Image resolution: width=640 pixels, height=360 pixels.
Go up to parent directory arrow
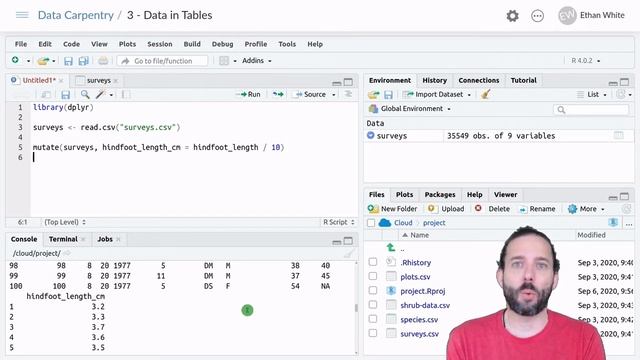[391, 247]
